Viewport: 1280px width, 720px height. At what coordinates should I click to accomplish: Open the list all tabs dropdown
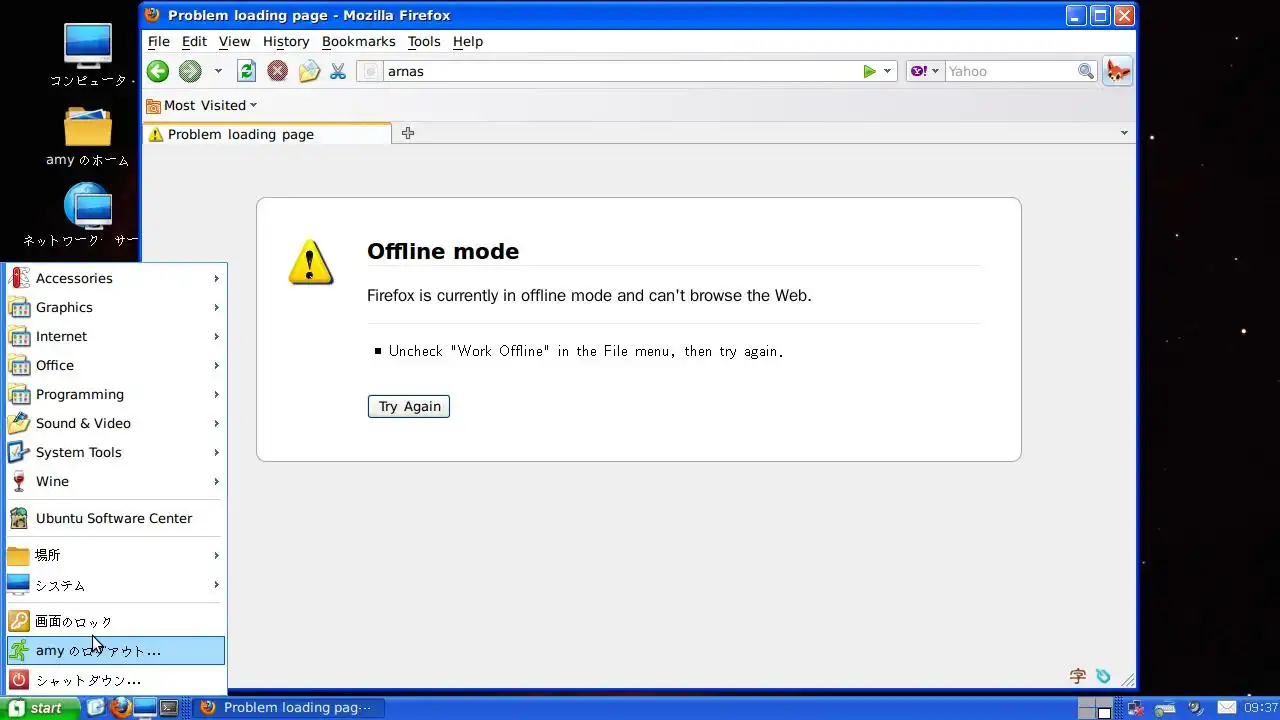point(1124,133)
